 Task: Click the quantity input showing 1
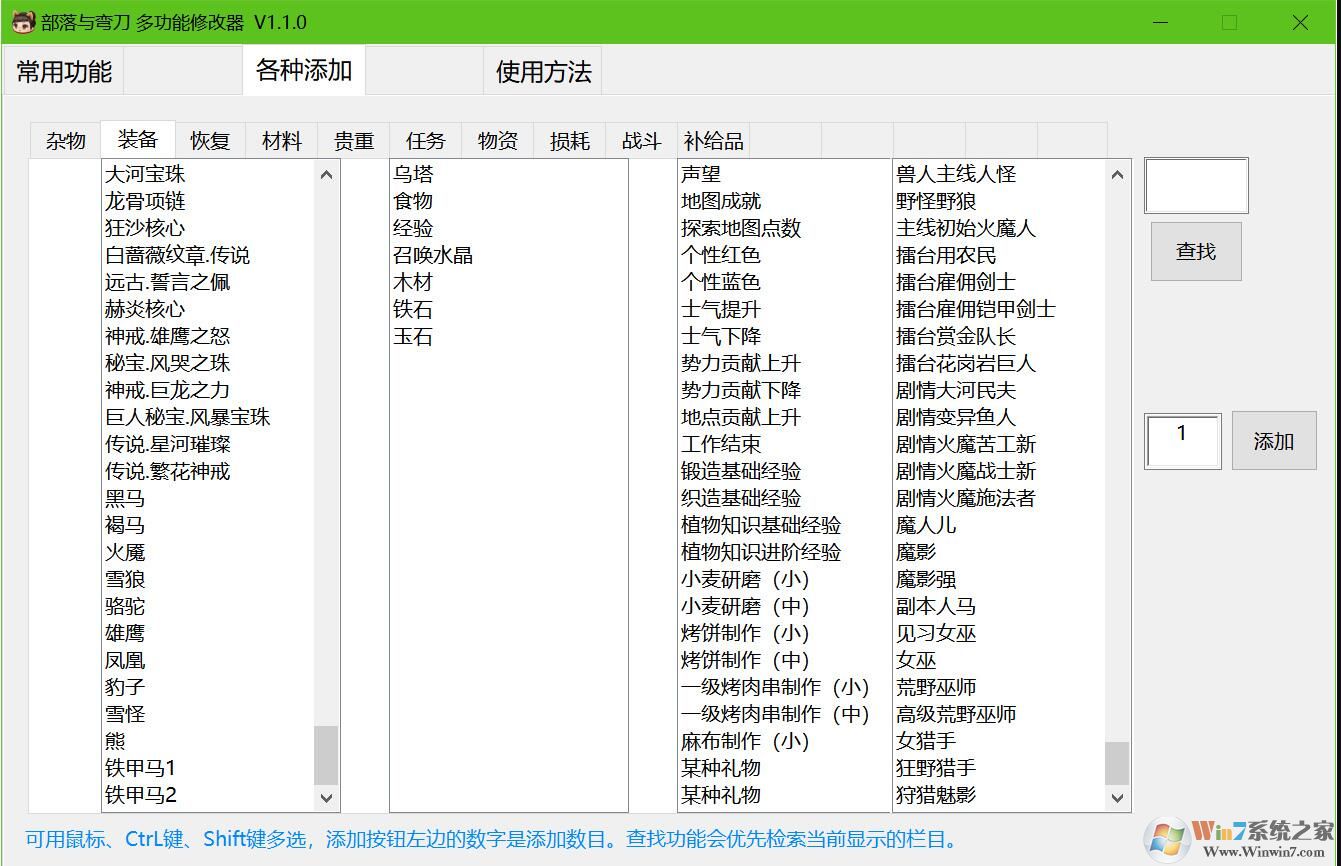[x=1182, y=440]
